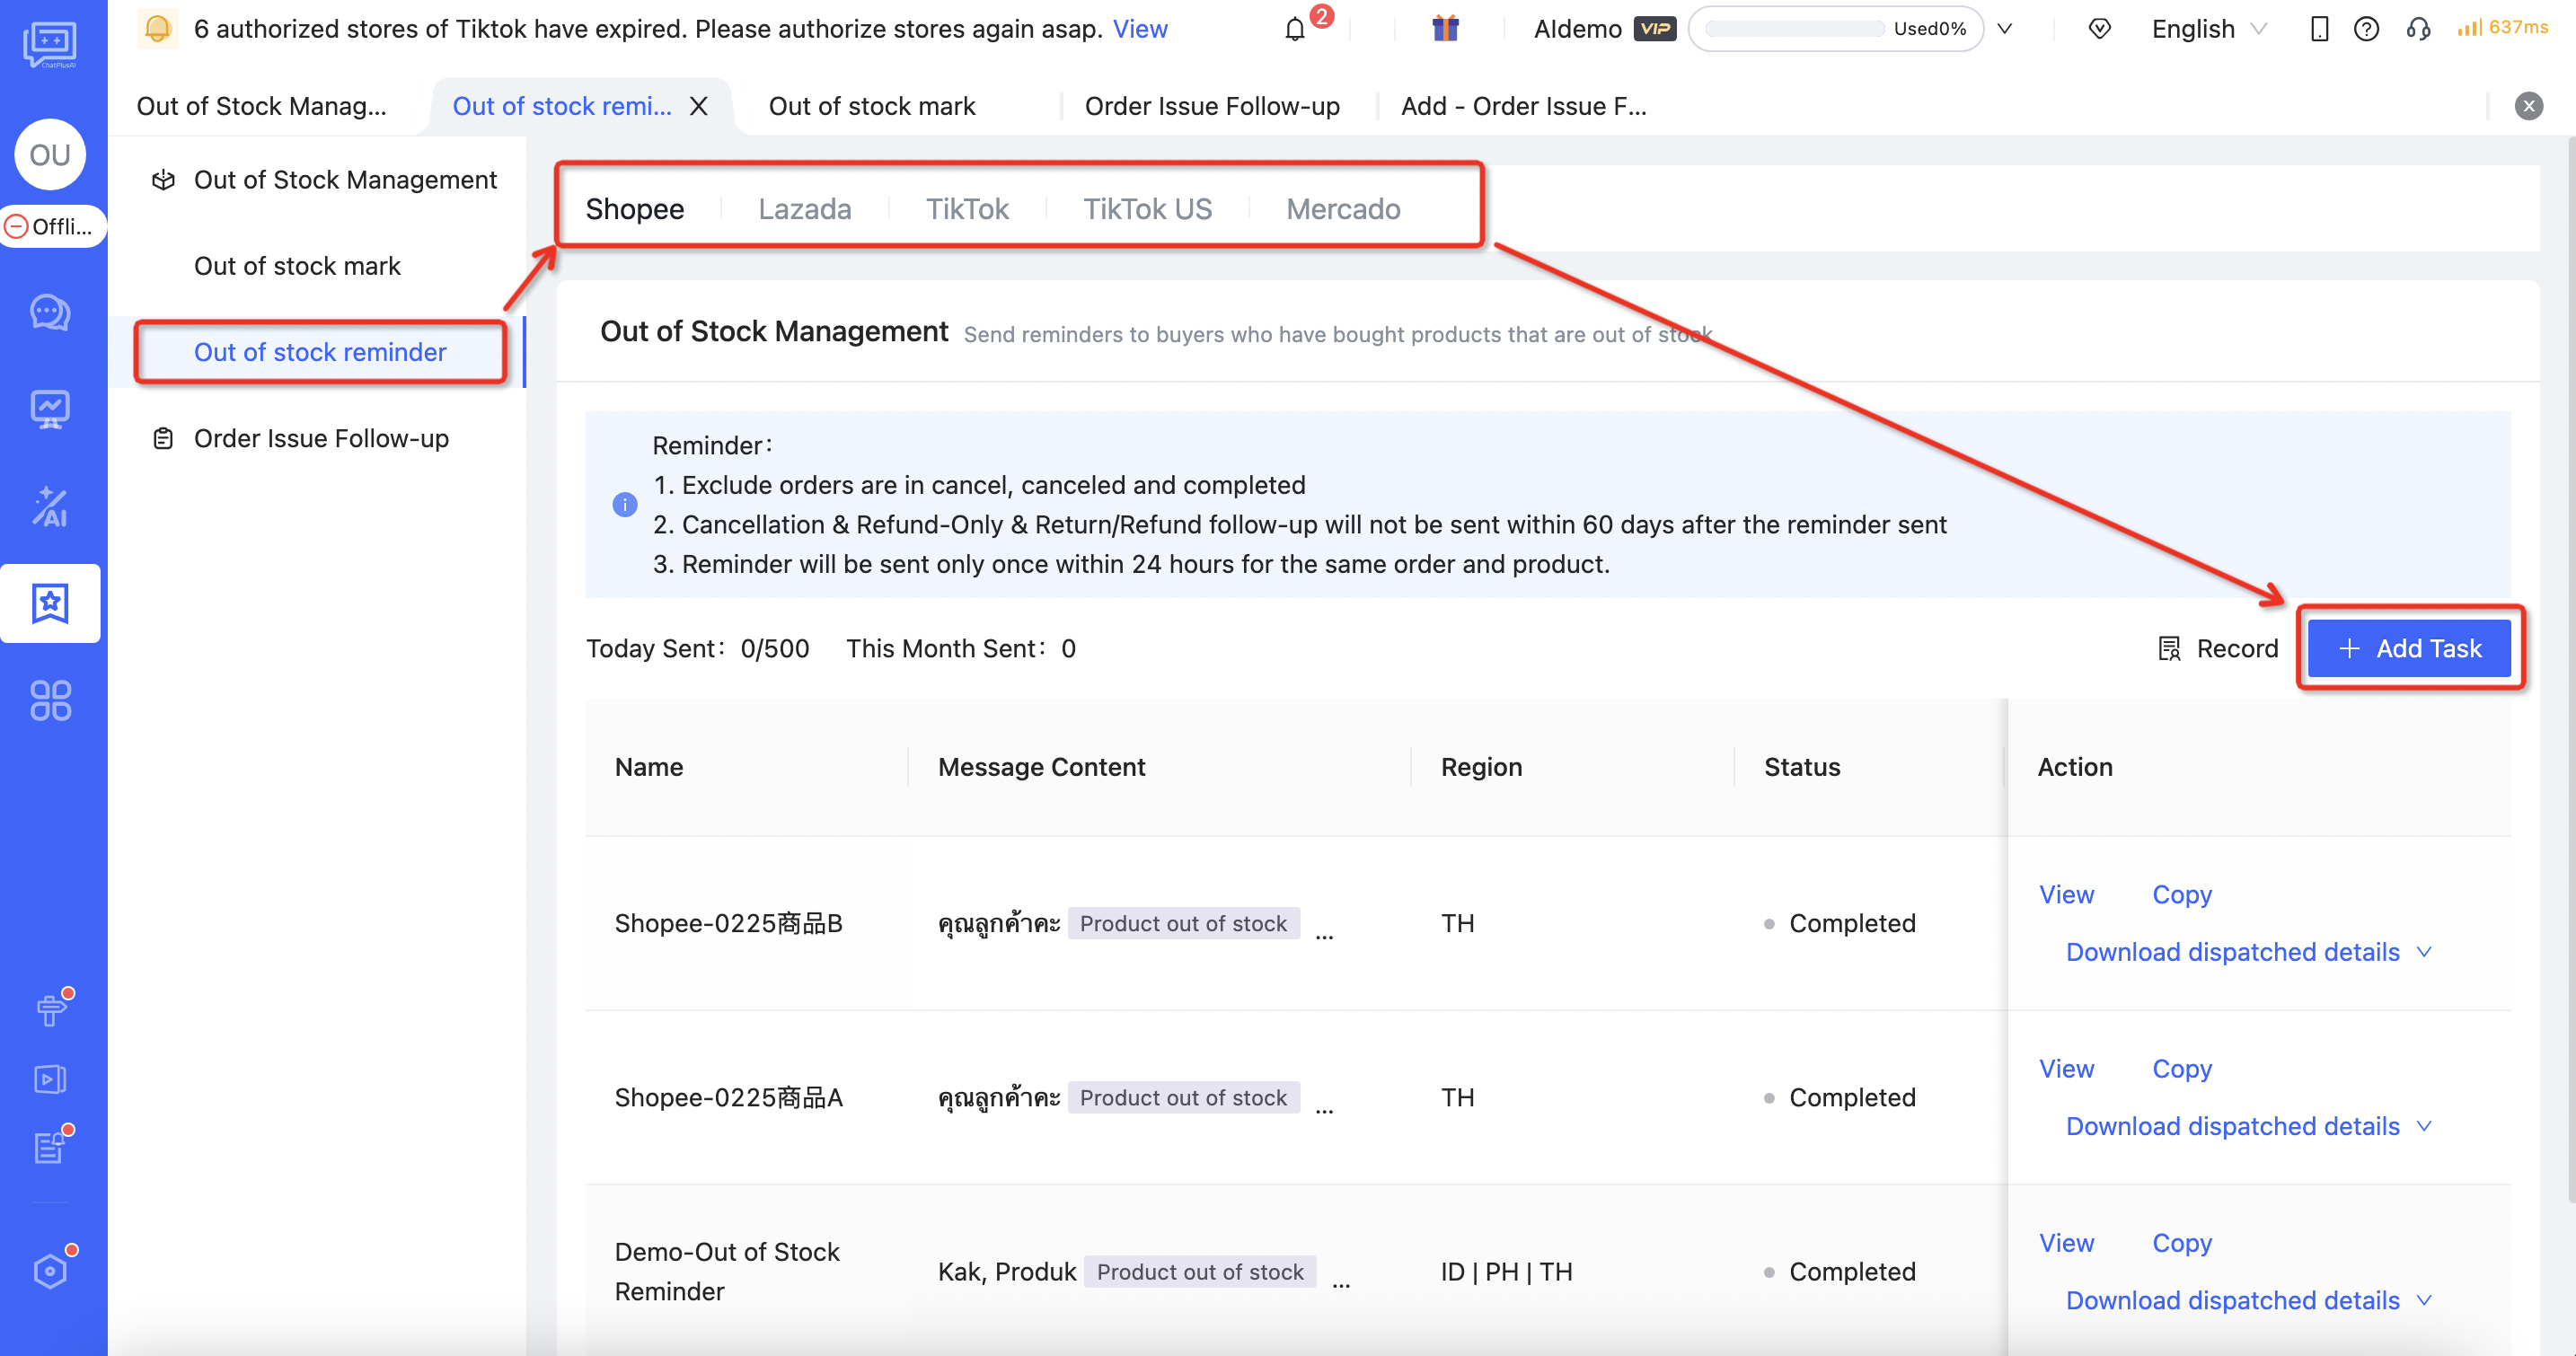Open the AI magic wand sidebar icon
2576x1356 pixels.
[x=50, y=506]
